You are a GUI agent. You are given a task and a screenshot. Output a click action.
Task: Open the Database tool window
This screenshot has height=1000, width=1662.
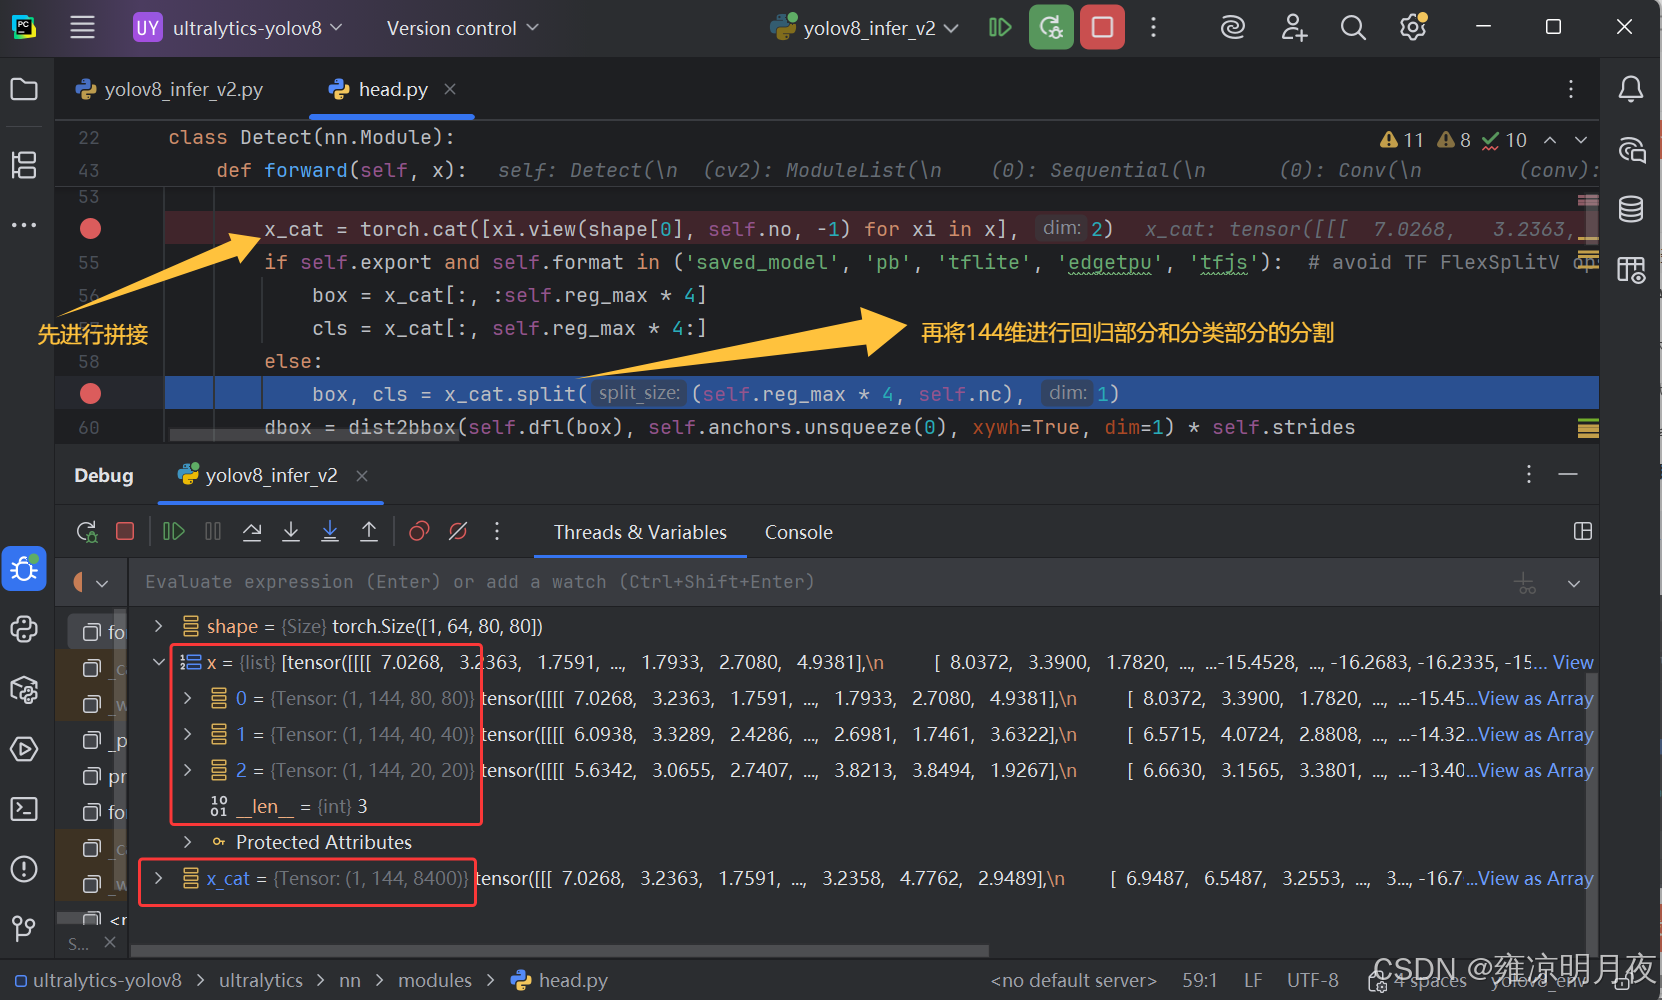(x=1631, y=209)
